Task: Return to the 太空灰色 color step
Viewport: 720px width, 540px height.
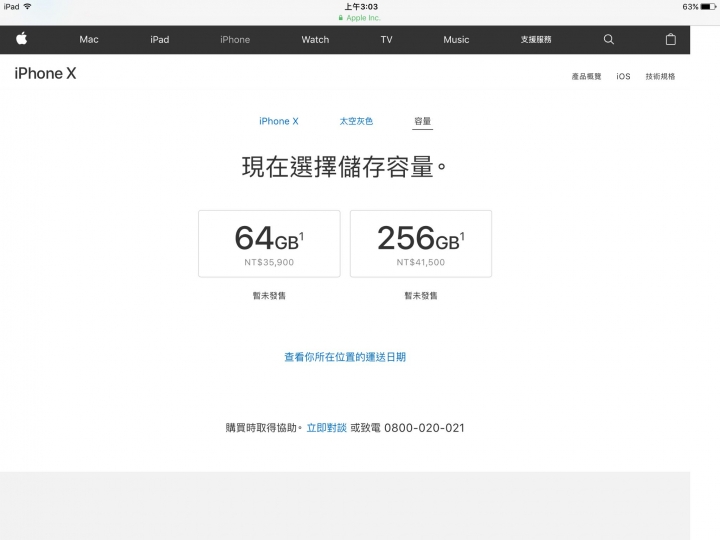Action: (356, 121)
